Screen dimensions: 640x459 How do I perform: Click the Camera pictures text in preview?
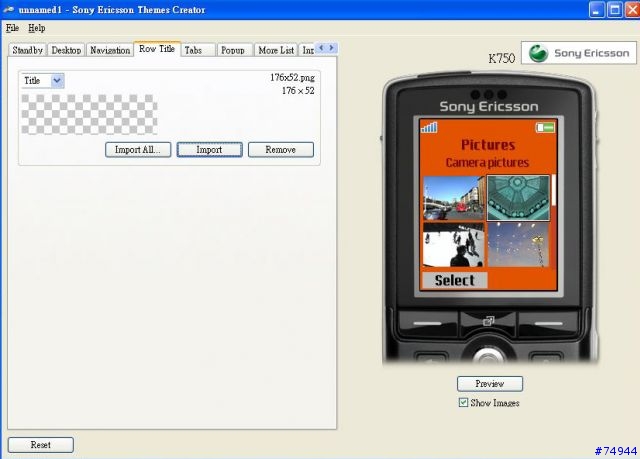pyautogui.click(x=487, y=162)
